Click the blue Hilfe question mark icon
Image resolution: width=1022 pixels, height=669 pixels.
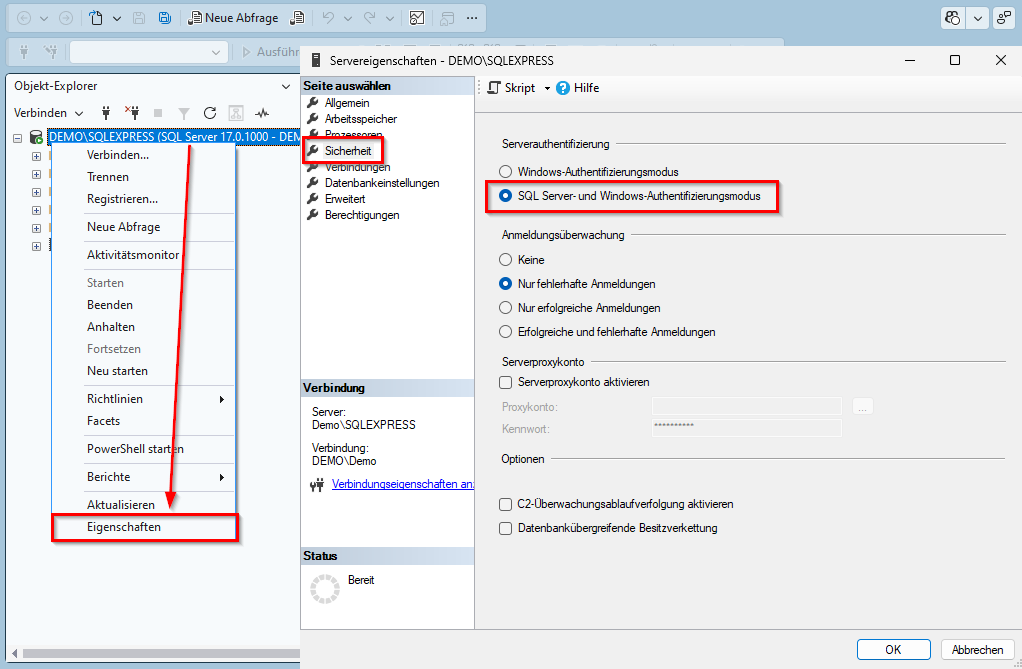(563, 88)
